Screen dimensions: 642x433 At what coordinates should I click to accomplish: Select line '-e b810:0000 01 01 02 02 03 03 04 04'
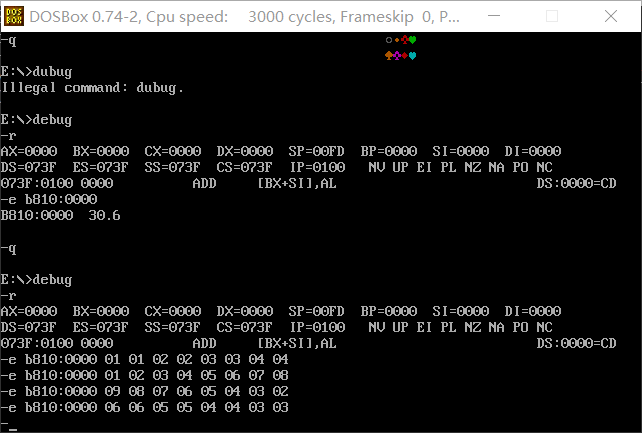point(145,359)
